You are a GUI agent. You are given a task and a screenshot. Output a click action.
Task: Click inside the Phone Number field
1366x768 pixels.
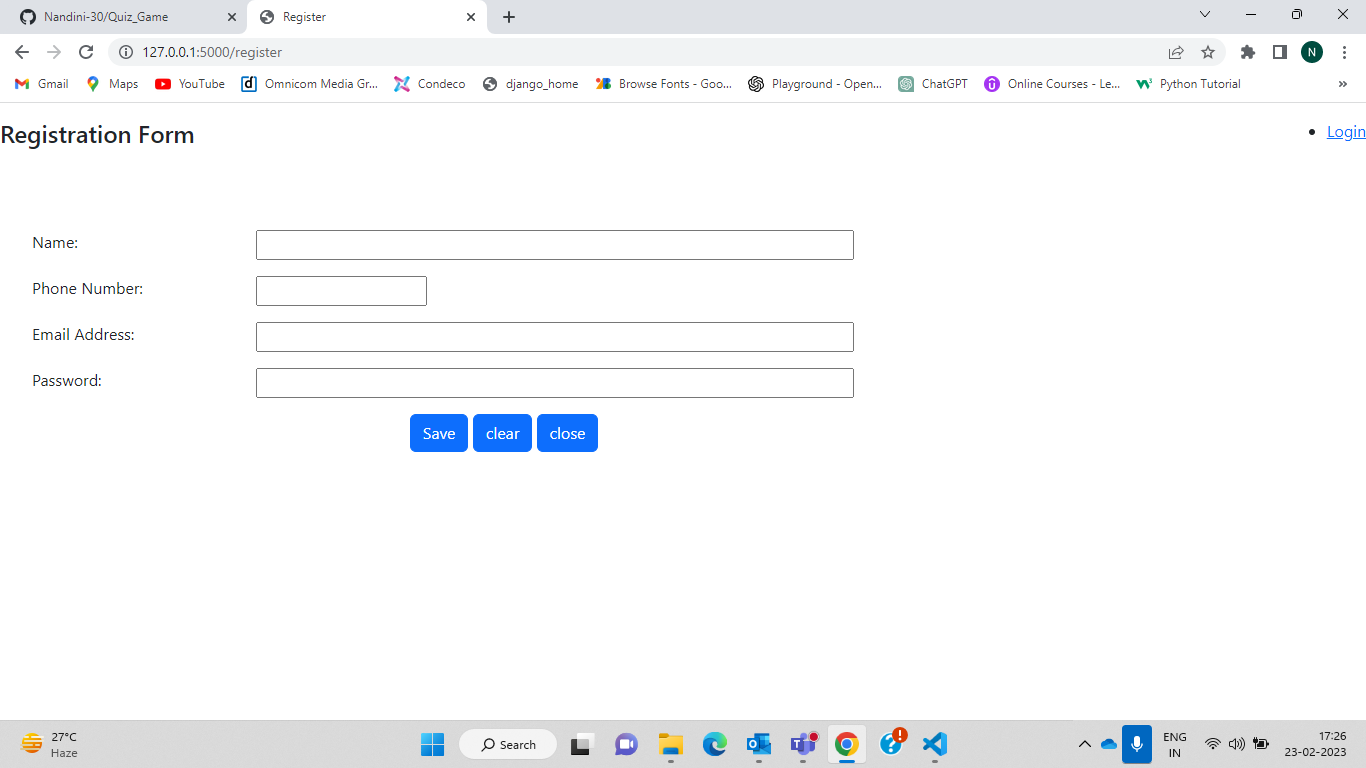[341, 290]
